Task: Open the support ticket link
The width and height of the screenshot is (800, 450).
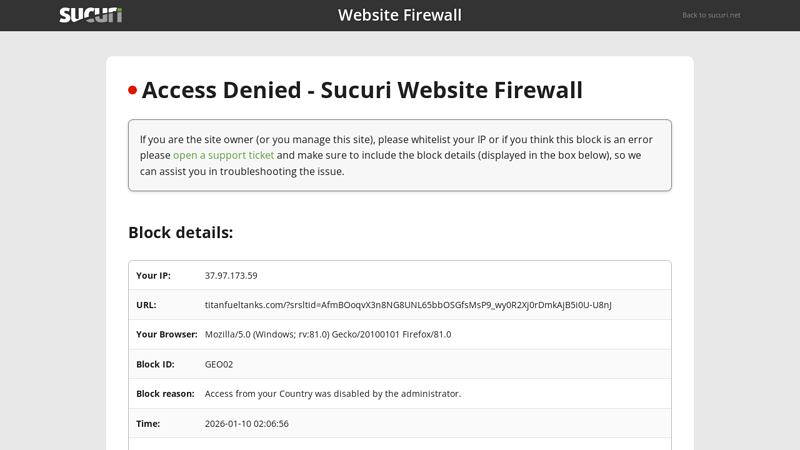Action: [x=223, y=155]
